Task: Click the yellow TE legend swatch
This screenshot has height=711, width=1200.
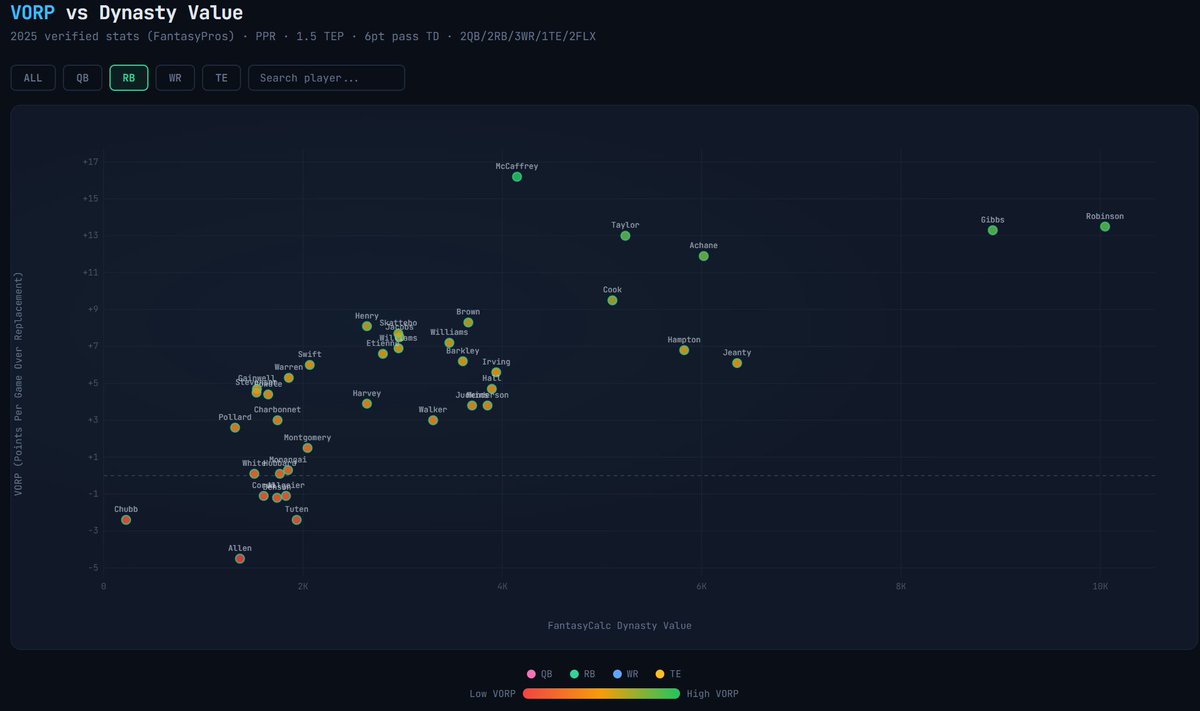Action: point(660,675)
